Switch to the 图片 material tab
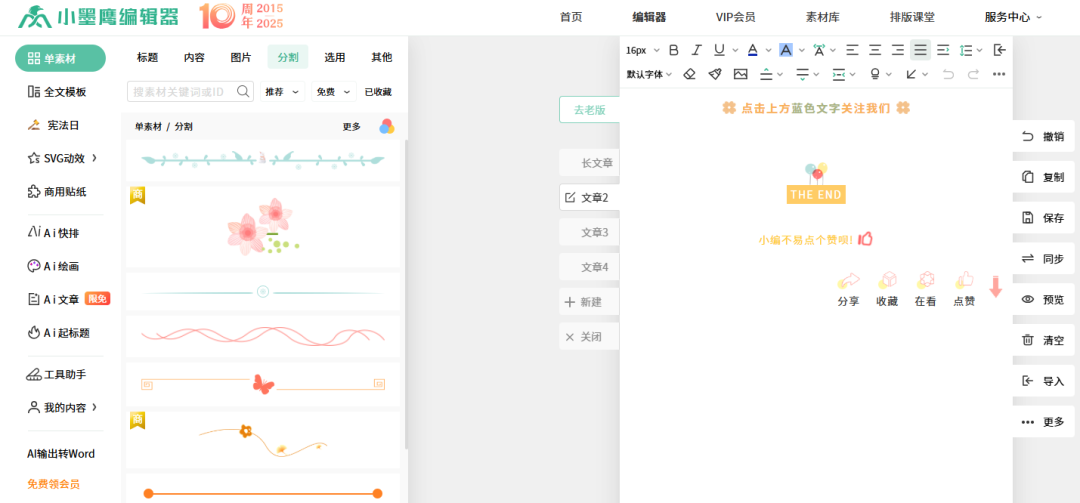Viewport: 1080px width, 503px height. pyautogui.click(x=241, y=57)
